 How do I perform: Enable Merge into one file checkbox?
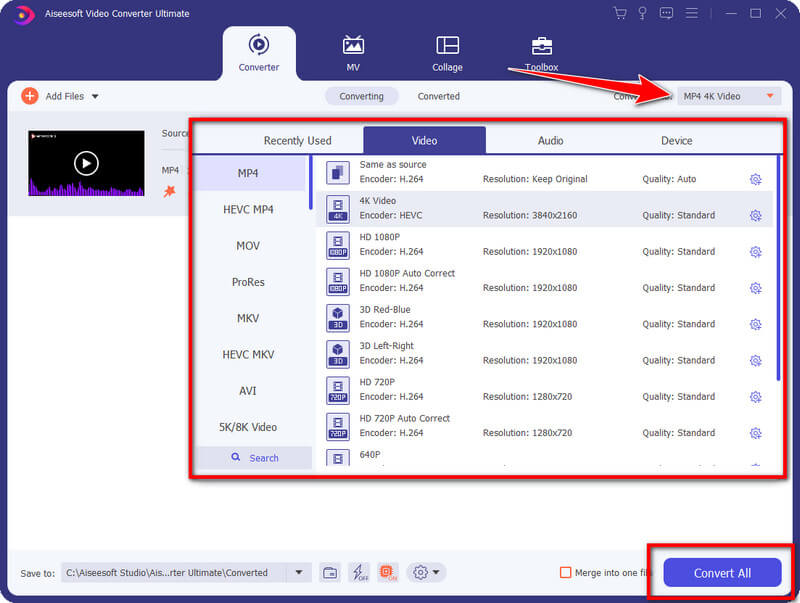(x=566, y=573)
